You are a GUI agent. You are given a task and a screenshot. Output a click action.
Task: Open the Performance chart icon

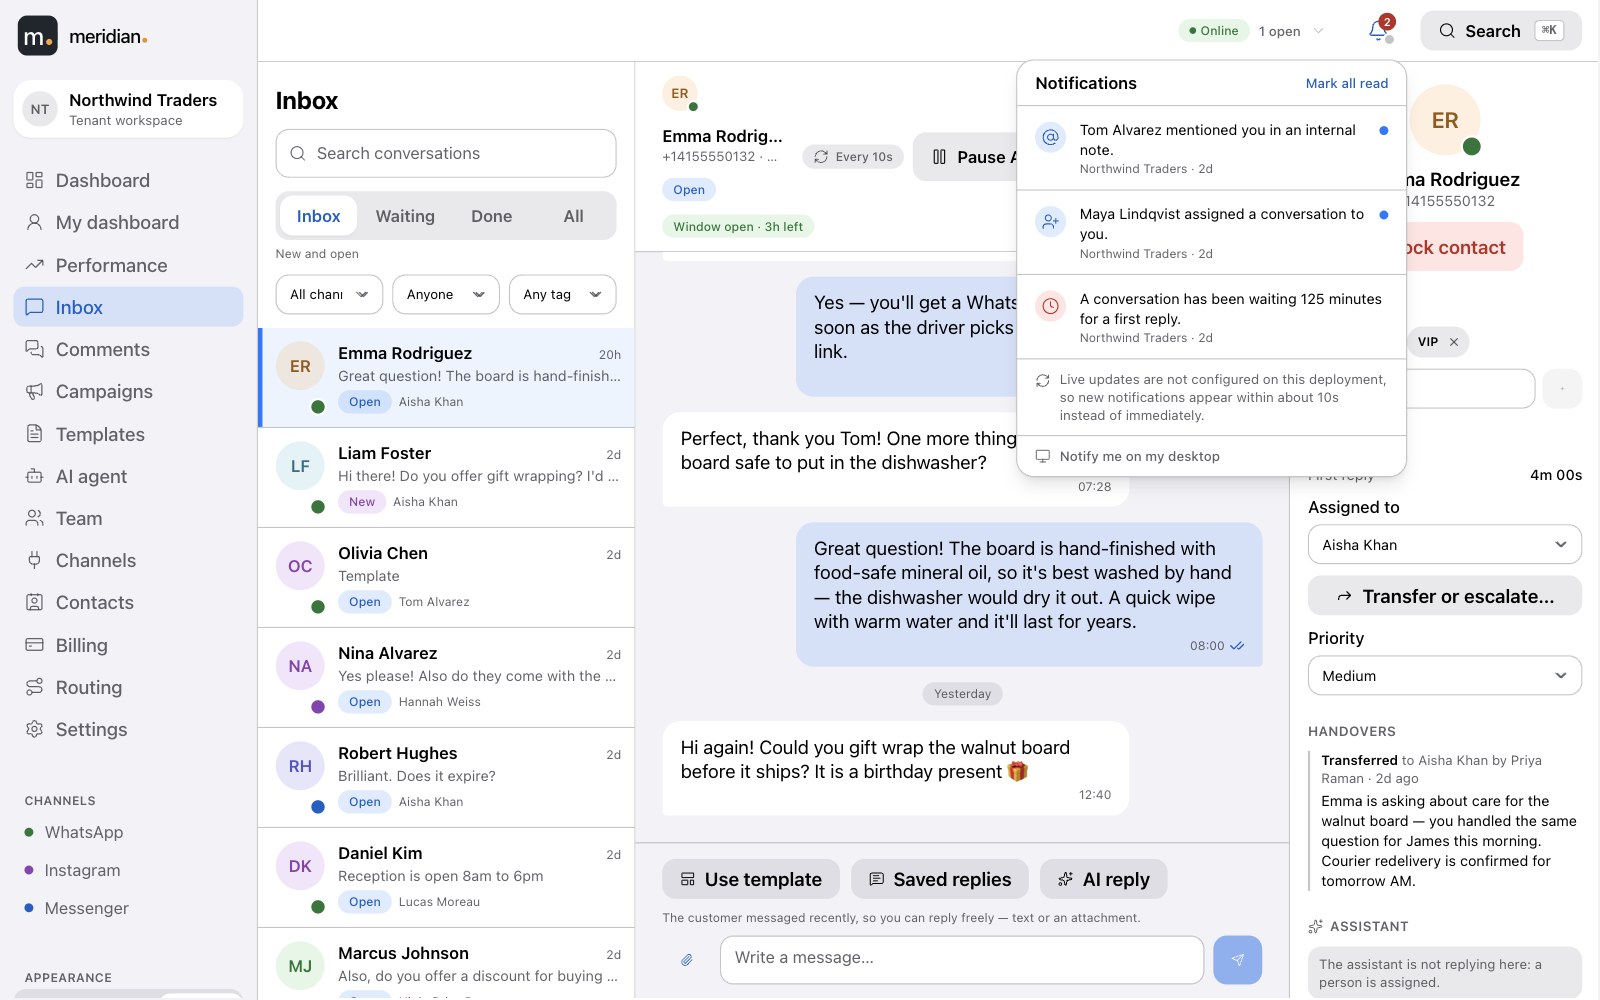pyautogui.click(x=35, y=265)
